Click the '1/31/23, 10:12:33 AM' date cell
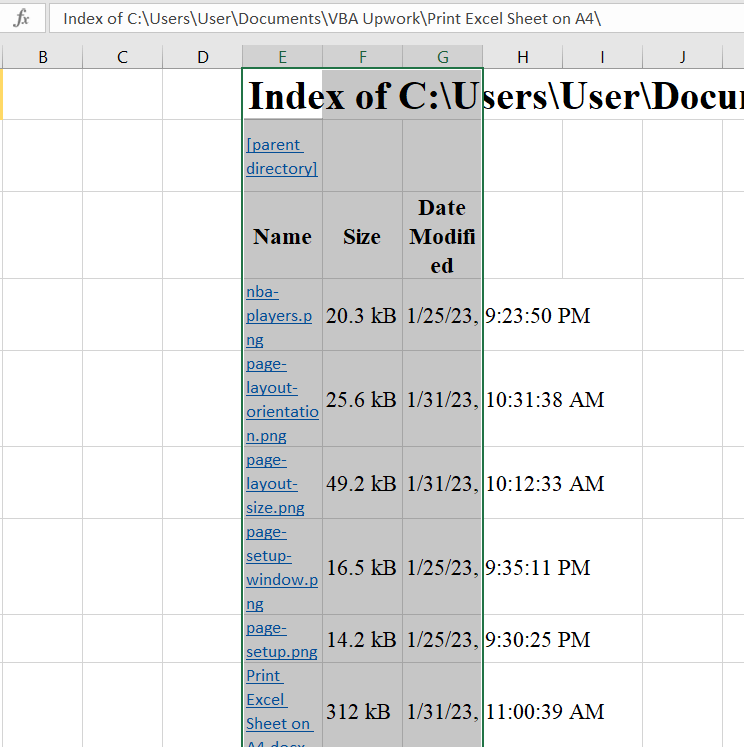744x747 pixels. click(442, 484)
